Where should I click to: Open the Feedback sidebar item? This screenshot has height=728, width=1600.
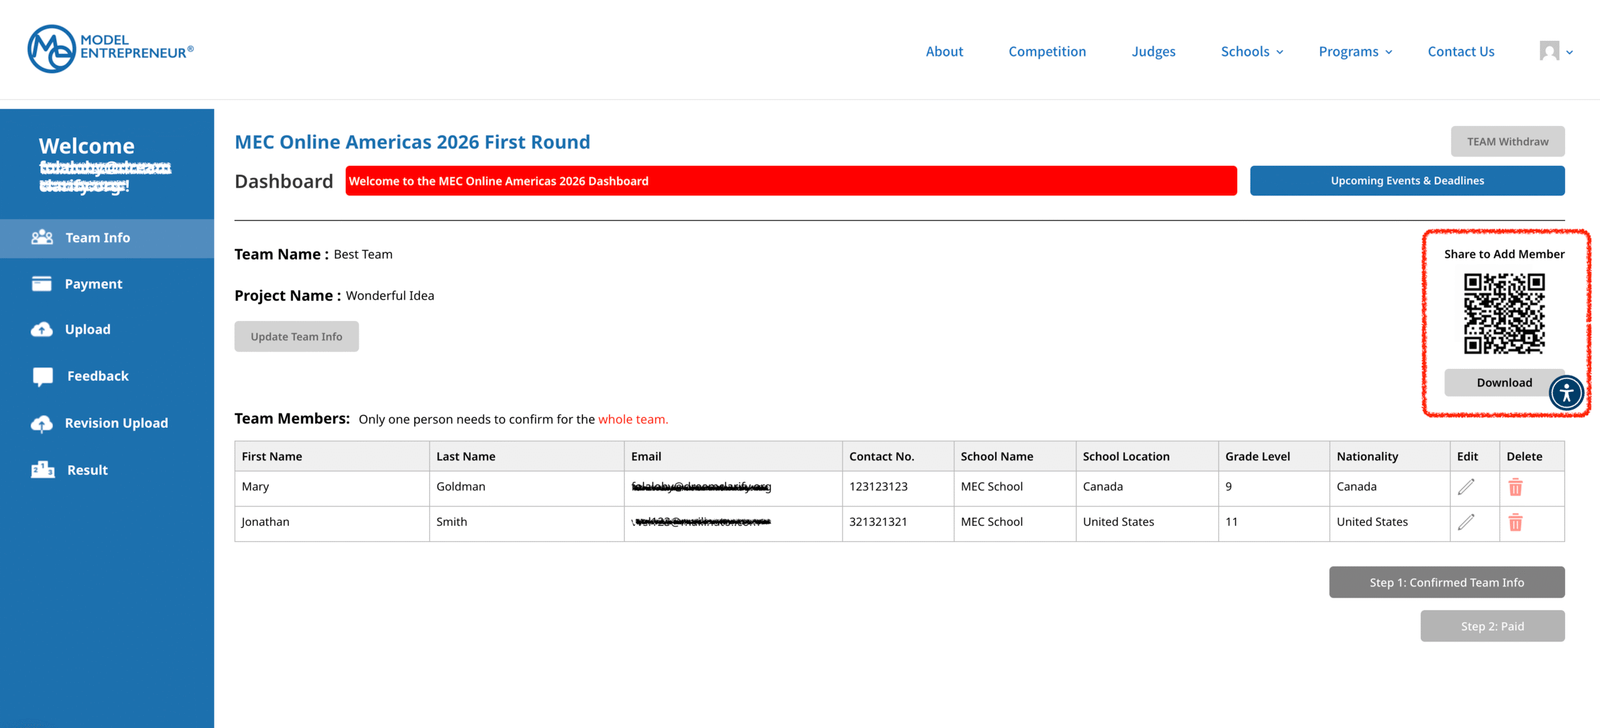coord(97,376)
